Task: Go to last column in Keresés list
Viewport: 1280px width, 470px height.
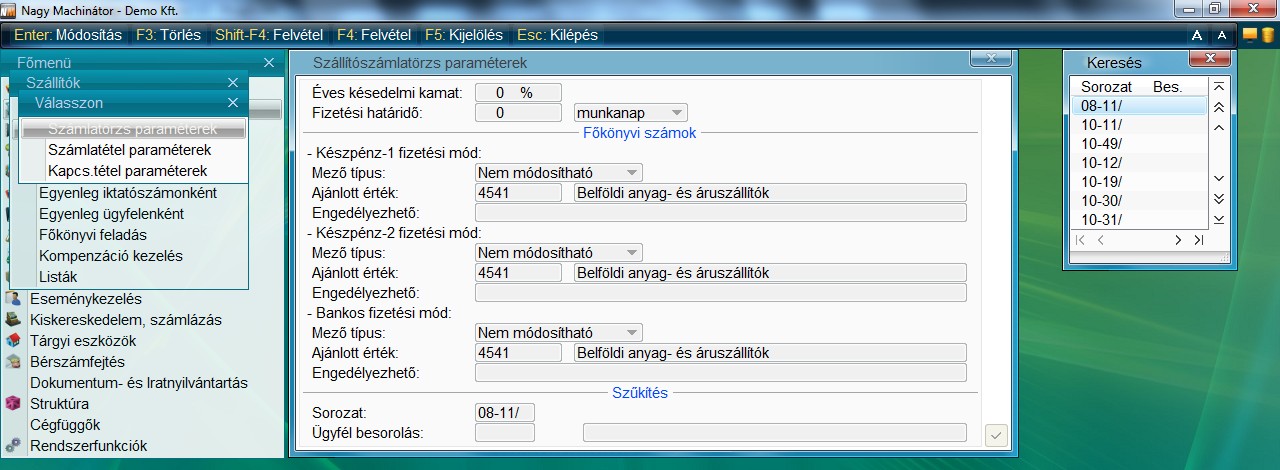Action: 1198,240
